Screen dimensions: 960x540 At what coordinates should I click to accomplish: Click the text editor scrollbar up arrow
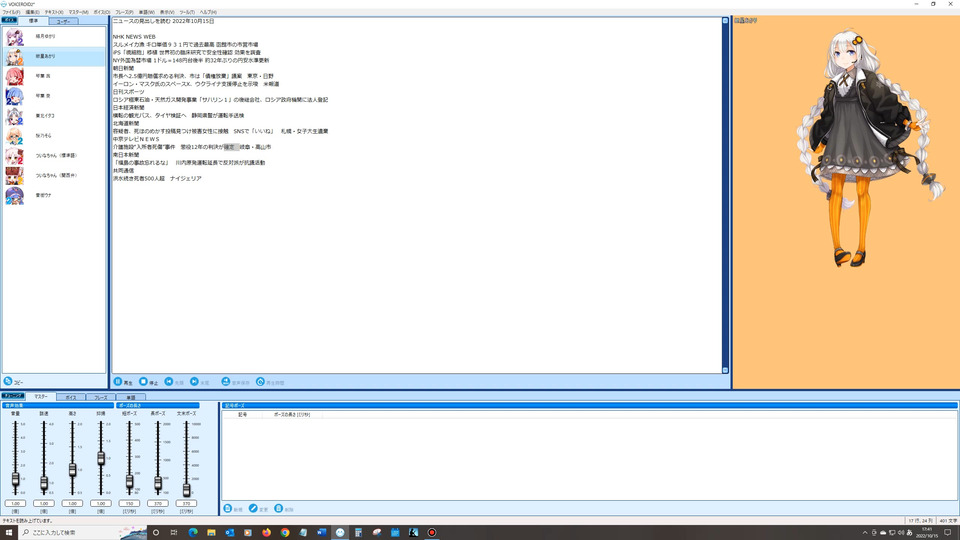[x=726, y=21]
